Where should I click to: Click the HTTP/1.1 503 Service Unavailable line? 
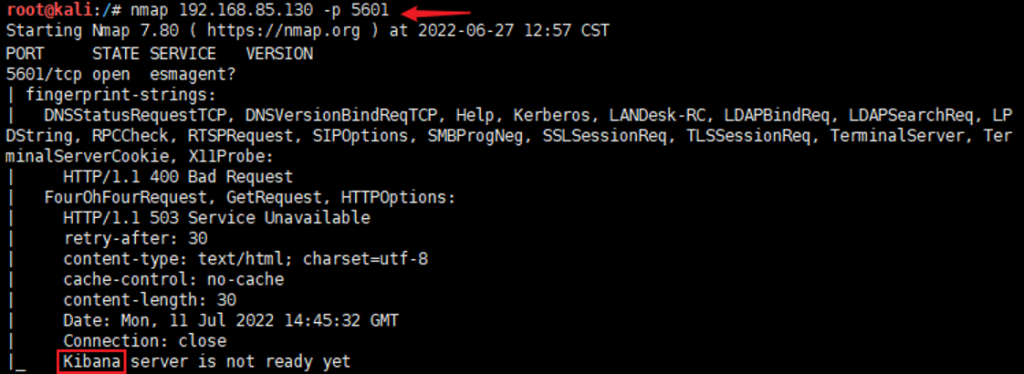click(217, 217)
